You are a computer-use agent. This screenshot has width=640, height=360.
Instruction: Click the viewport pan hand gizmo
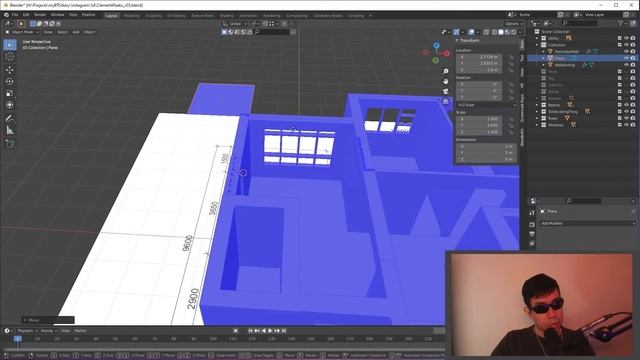(446, 81)
